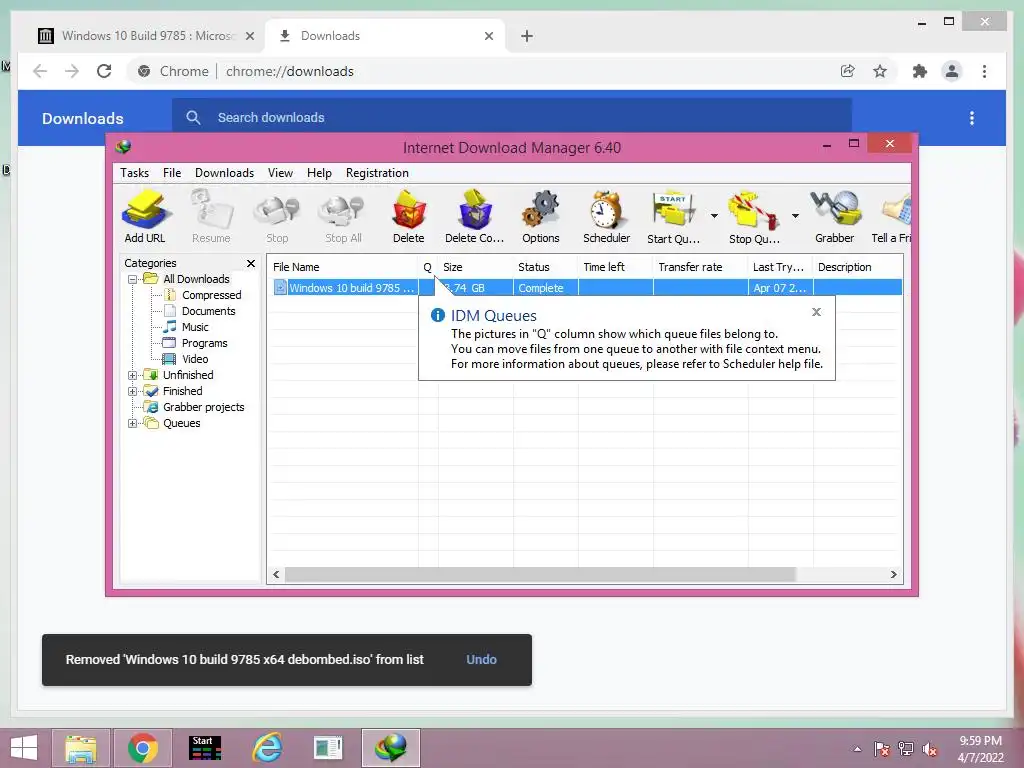Select the Video category

195,359
